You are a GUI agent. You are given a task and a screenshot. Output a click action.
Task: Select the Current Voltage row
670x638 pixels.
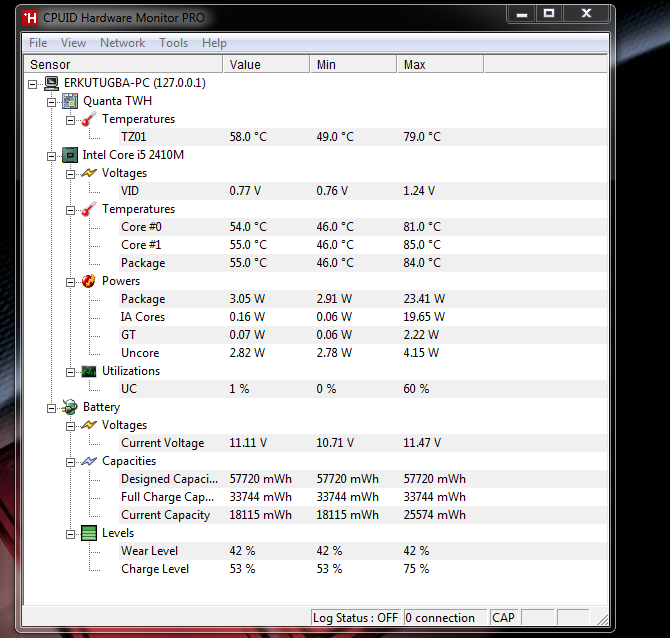tap(363, 443)
